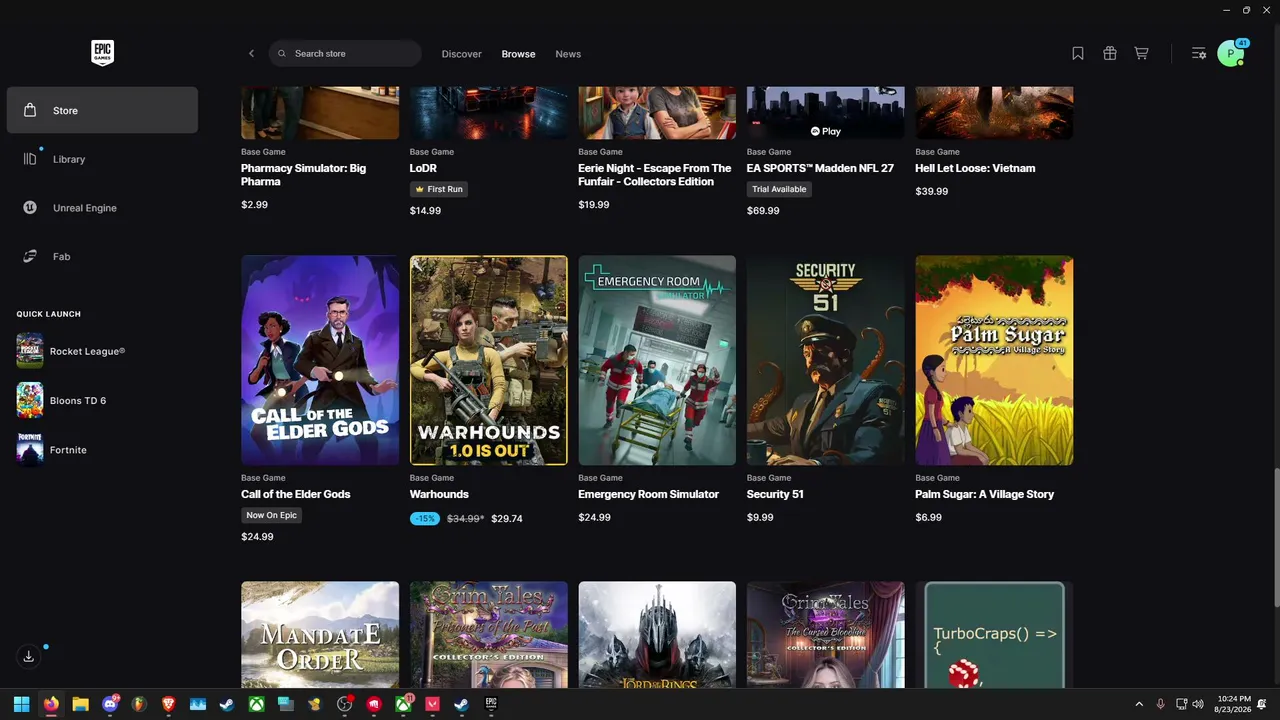Click the microphone tray icon

[x=1161, y=704]
